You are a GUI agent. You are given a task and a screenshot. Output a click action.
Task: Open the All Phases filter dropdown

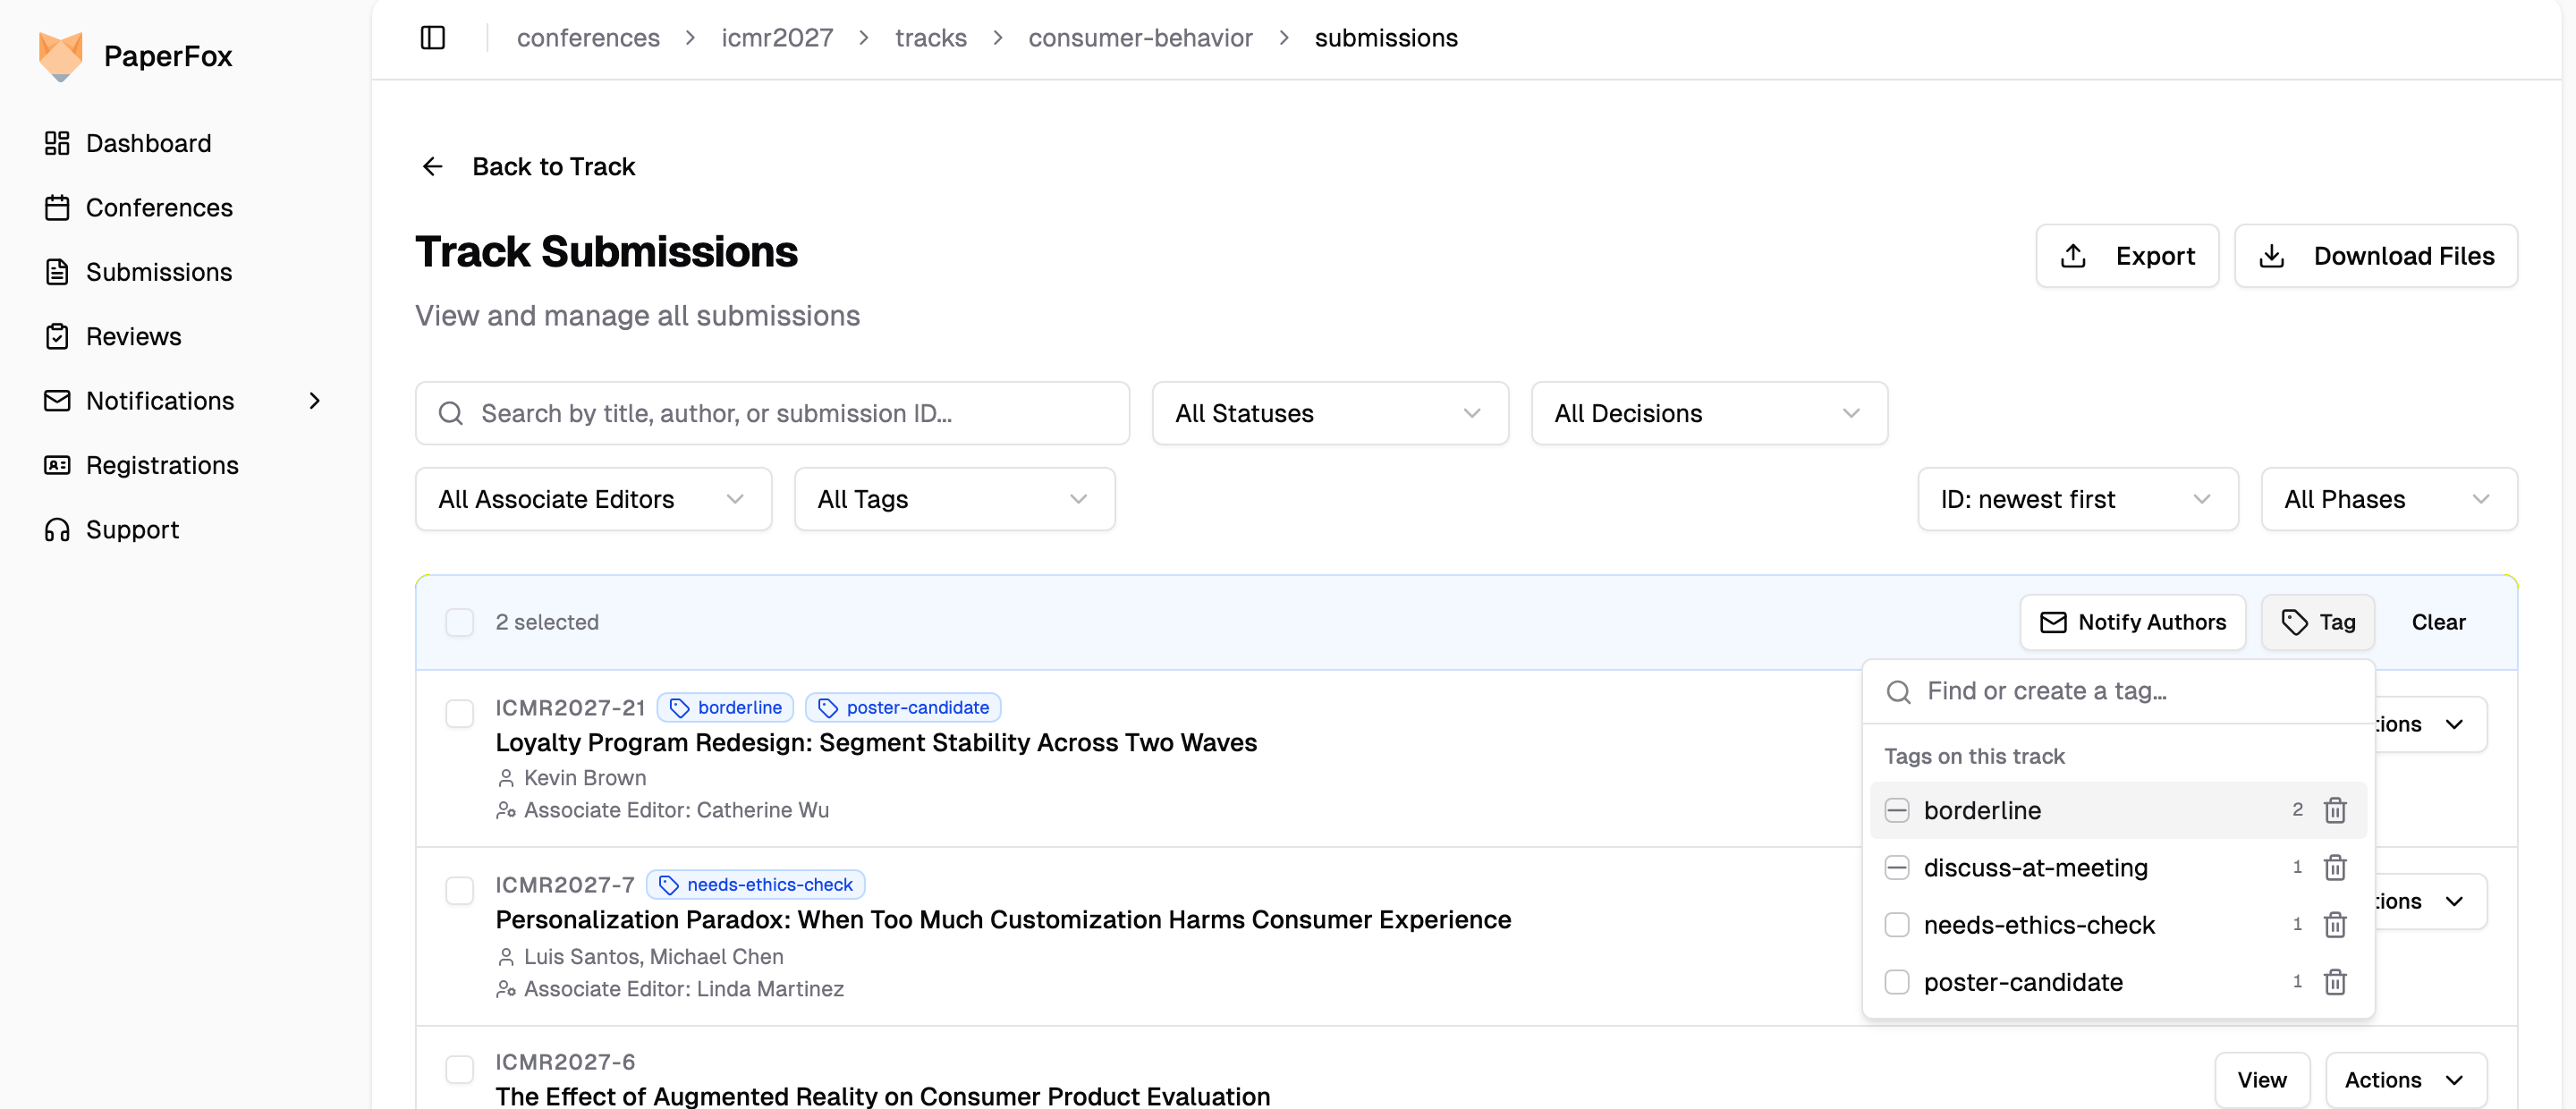2389,499
